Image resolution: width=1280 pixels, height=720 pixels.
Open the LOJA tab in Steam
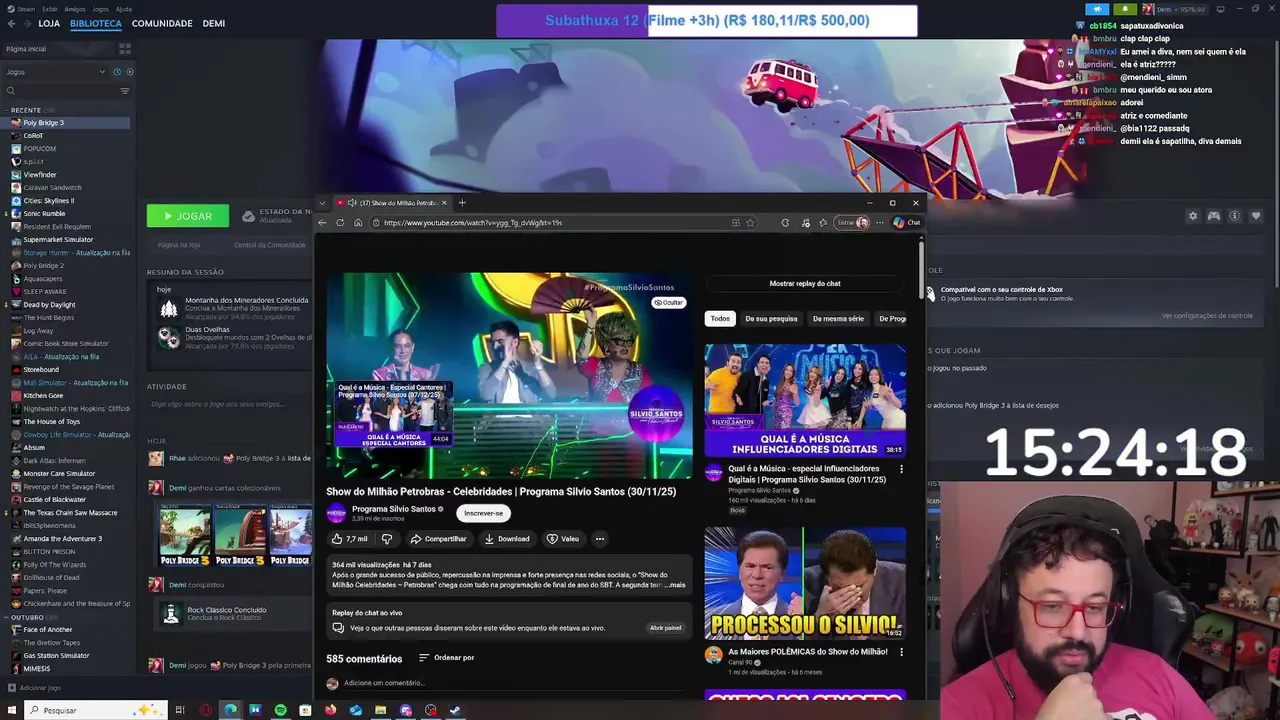click(49, 23)
